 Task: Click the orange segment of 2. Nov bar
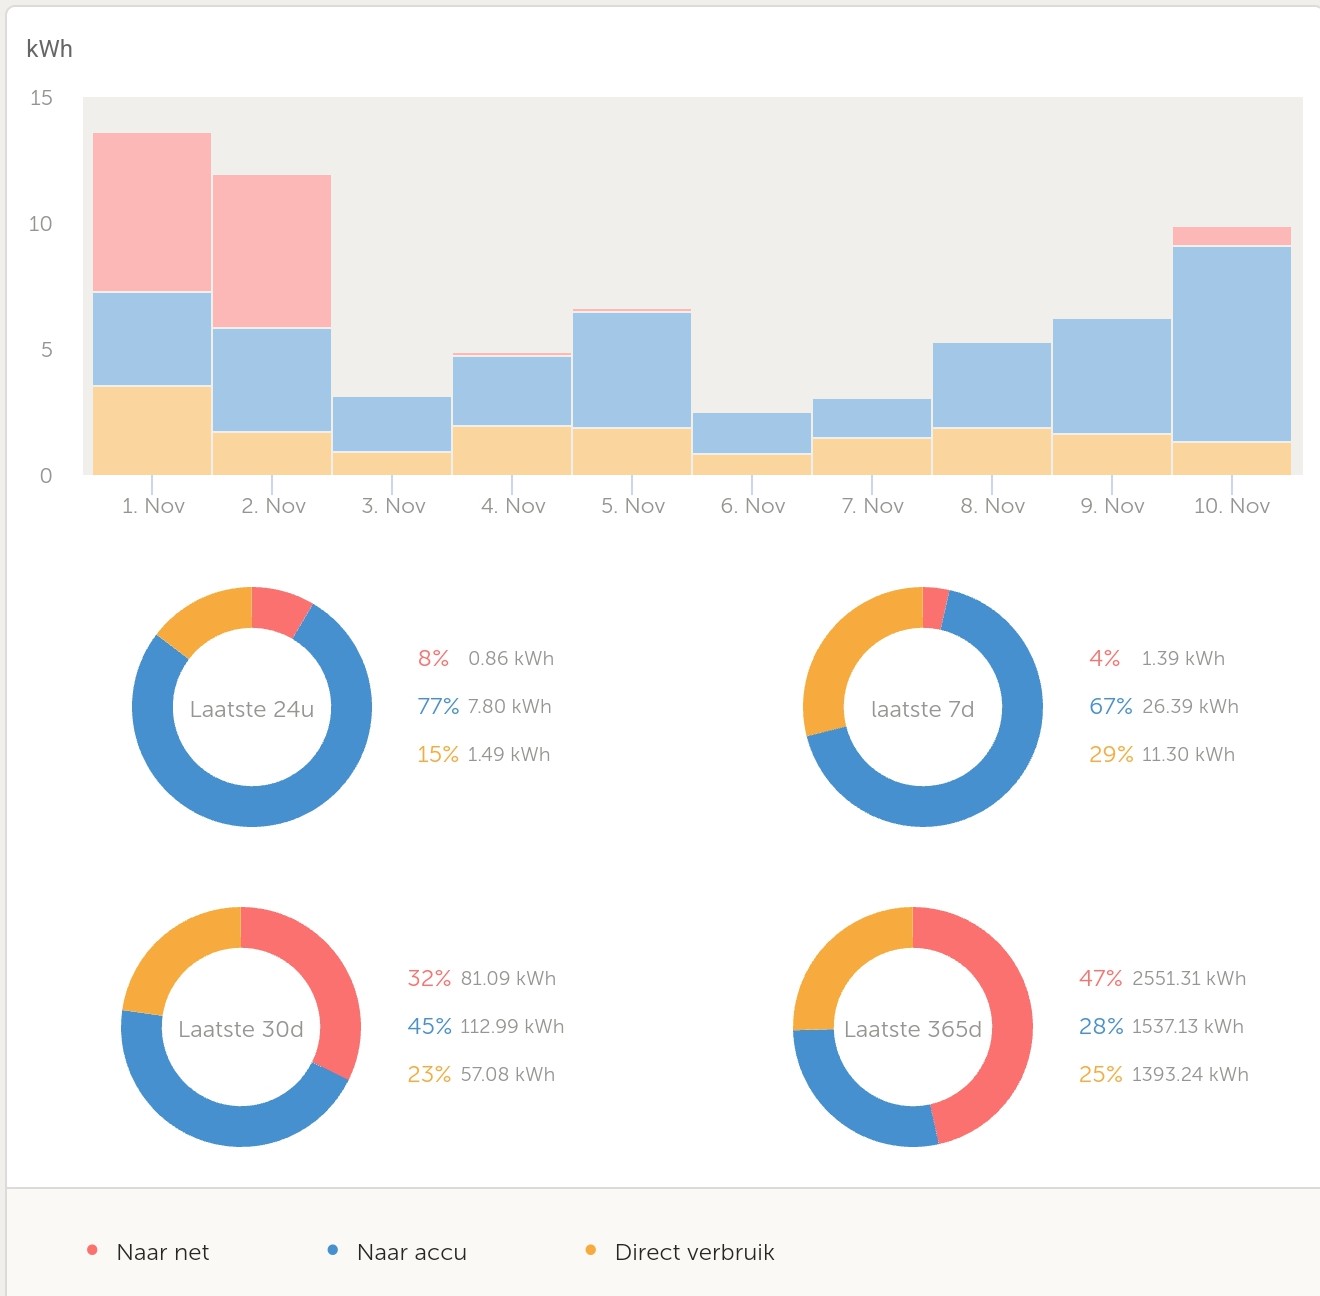pyautogui.click(x=272, y=453)
